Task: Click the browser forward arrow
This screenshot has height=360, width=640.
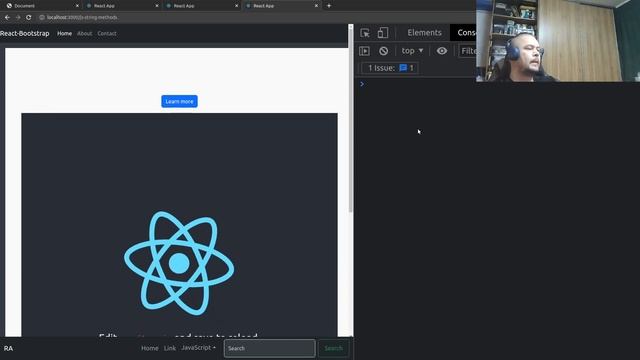Action: coord(18,18)
